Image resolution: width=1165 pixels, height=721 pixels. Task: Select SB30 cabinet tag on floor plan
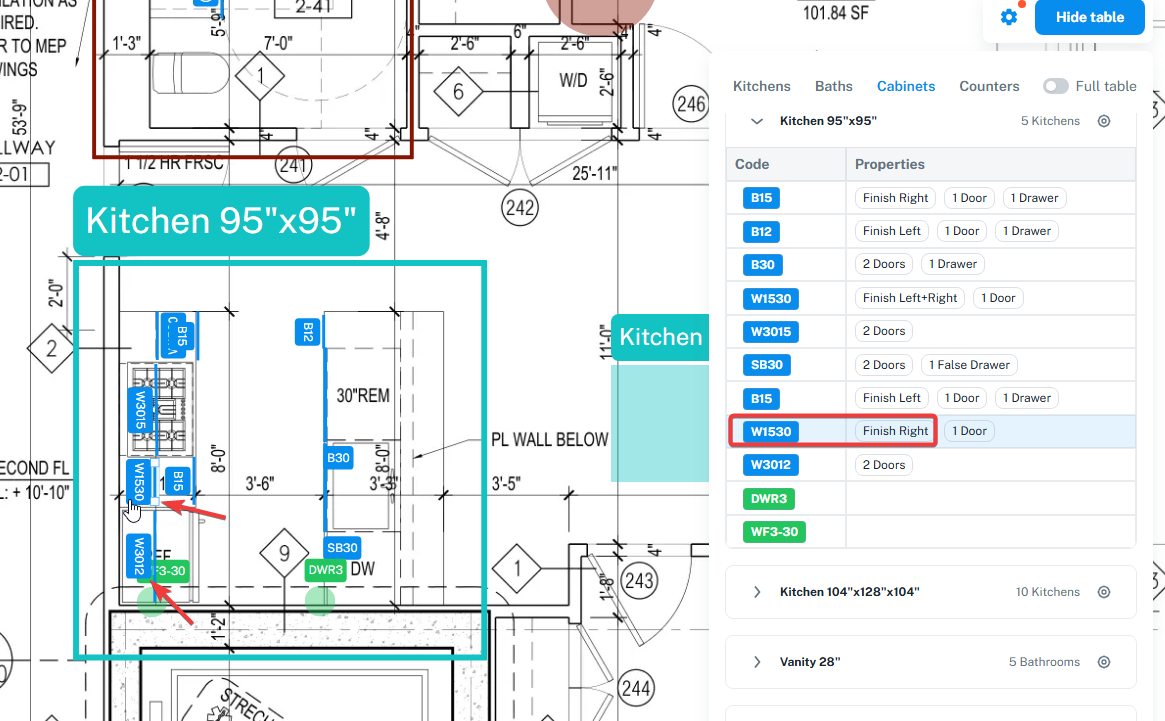(343, 548)
